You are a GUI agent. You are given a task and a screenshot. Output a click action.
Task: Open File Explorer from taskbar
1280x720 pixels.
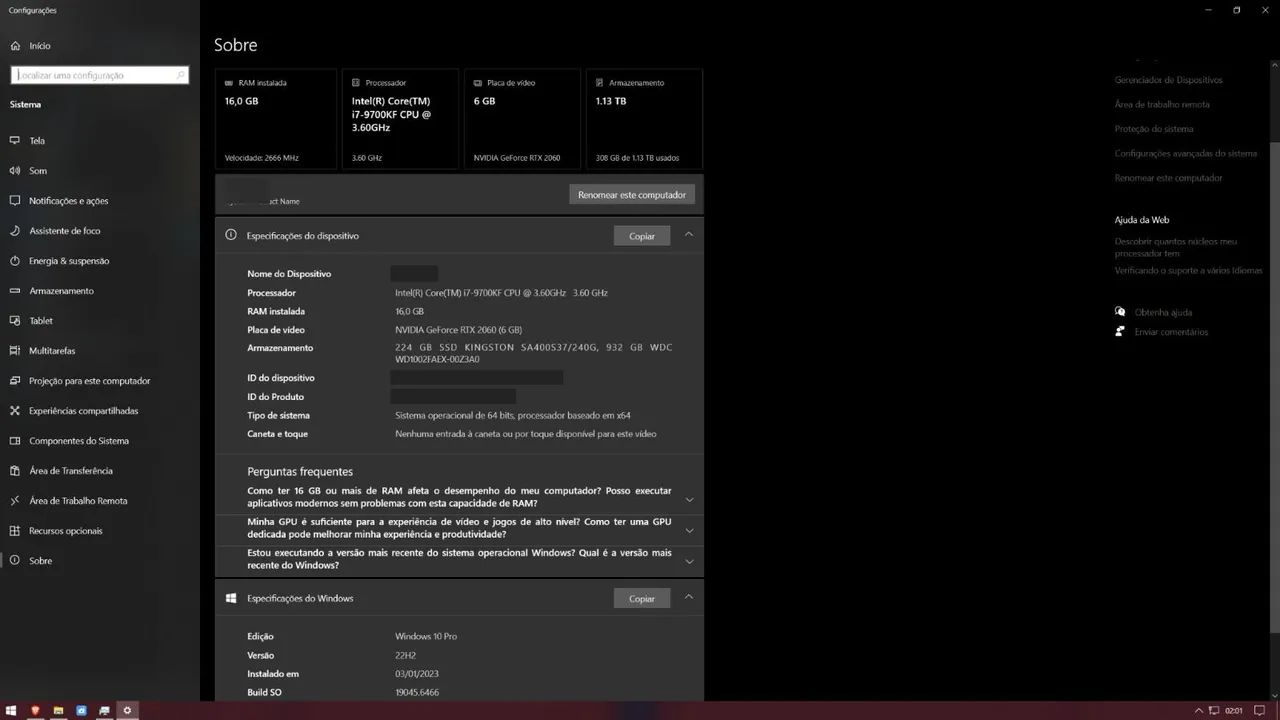[x=58, y=711]
